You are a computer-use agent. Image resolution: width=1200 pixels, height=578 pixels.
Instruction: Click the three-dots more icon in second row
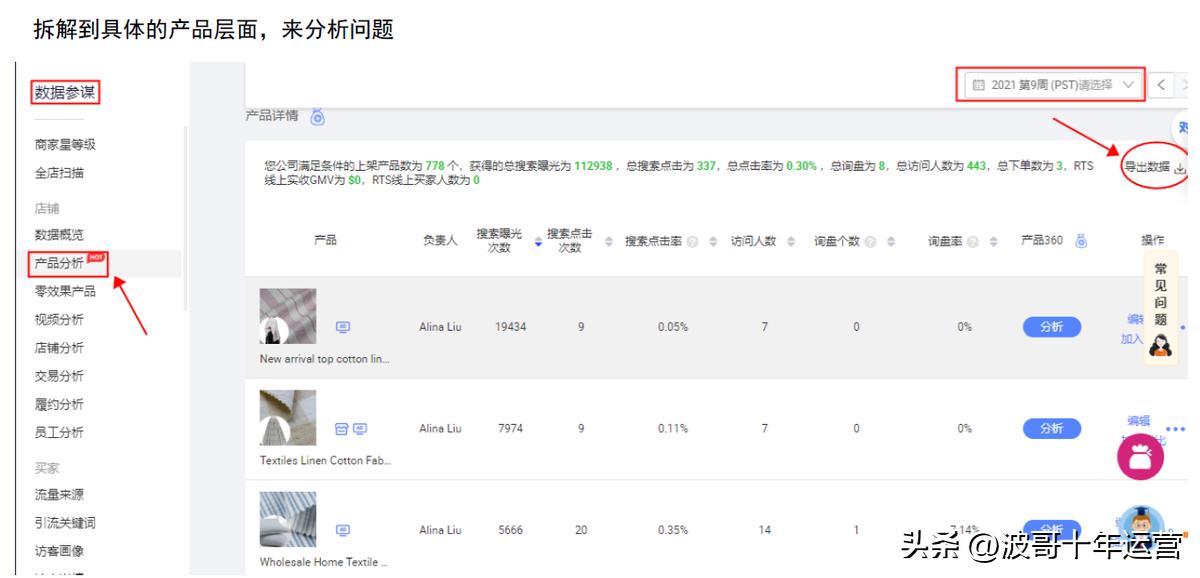tap(1175, 430)
